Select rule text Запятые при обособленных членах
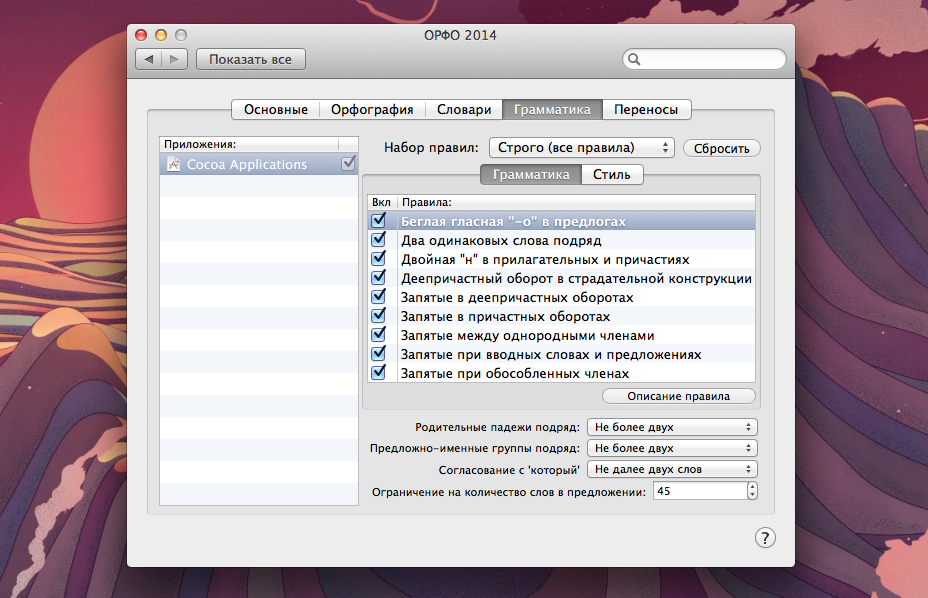928x598 pixels. tap(515, 374)
